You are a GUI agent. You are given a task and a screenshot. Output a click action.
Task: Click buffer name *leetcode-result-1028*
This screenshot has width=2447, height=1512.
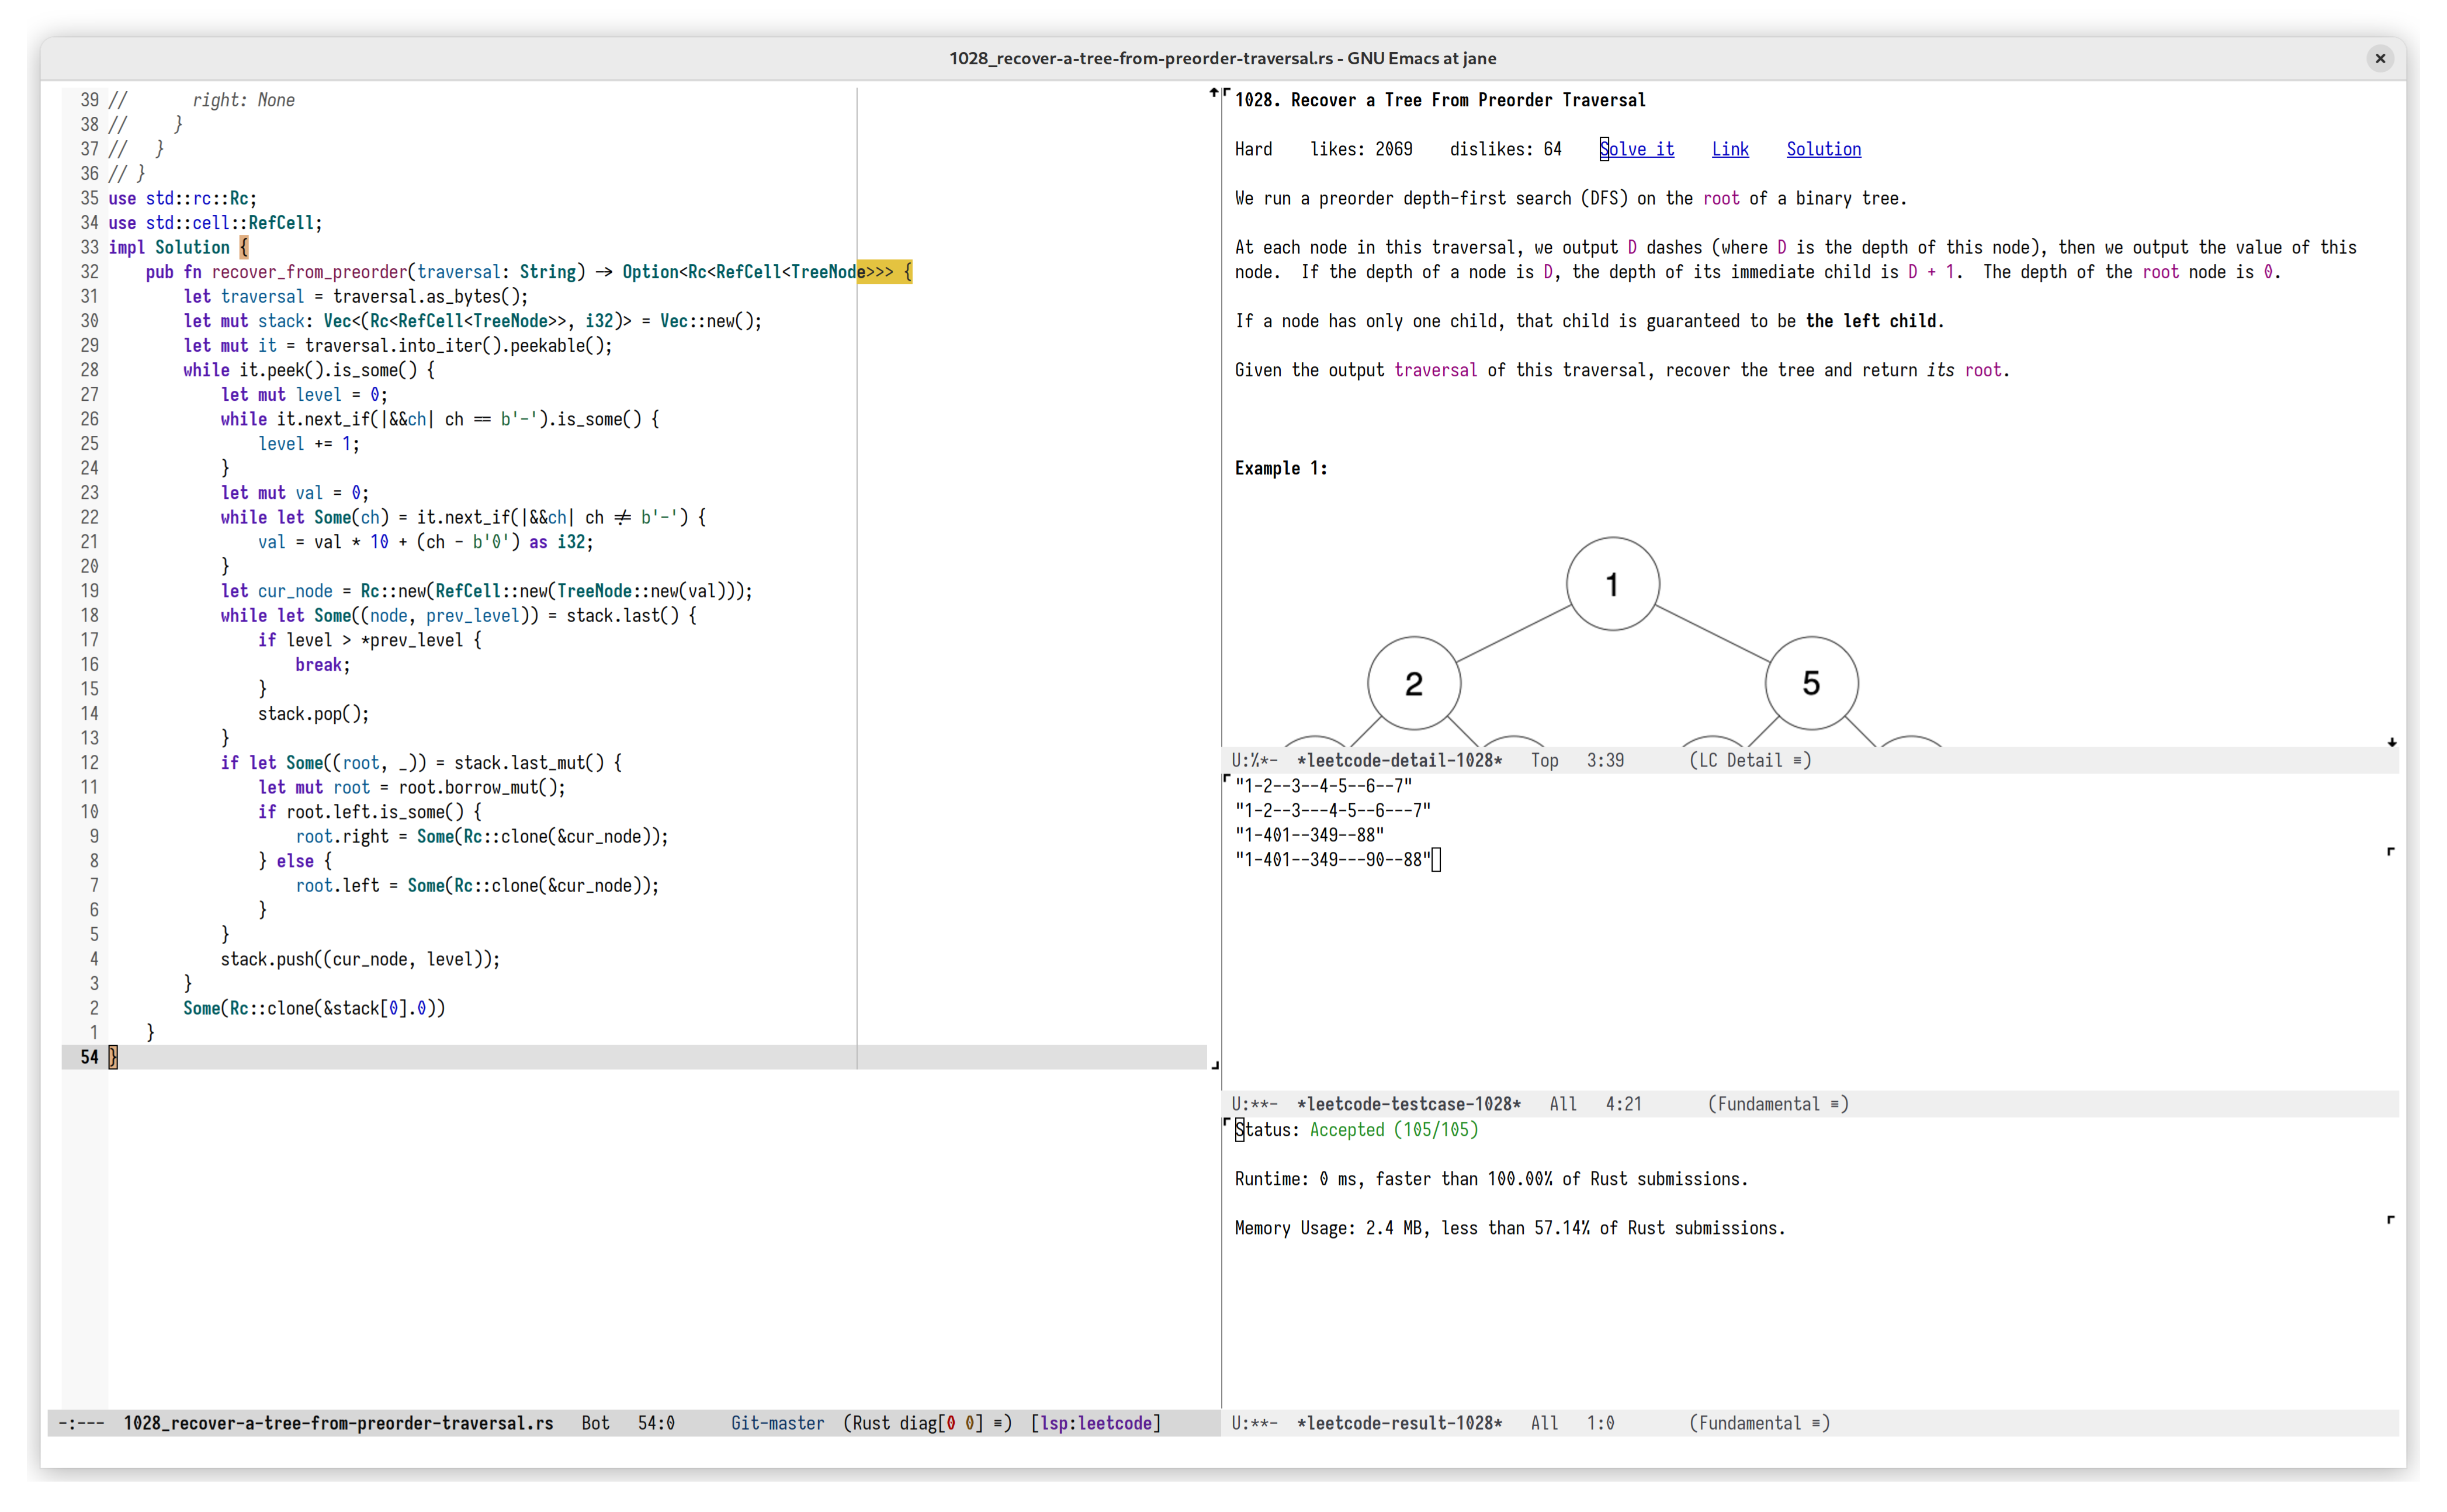[x=1399, y=1422]
